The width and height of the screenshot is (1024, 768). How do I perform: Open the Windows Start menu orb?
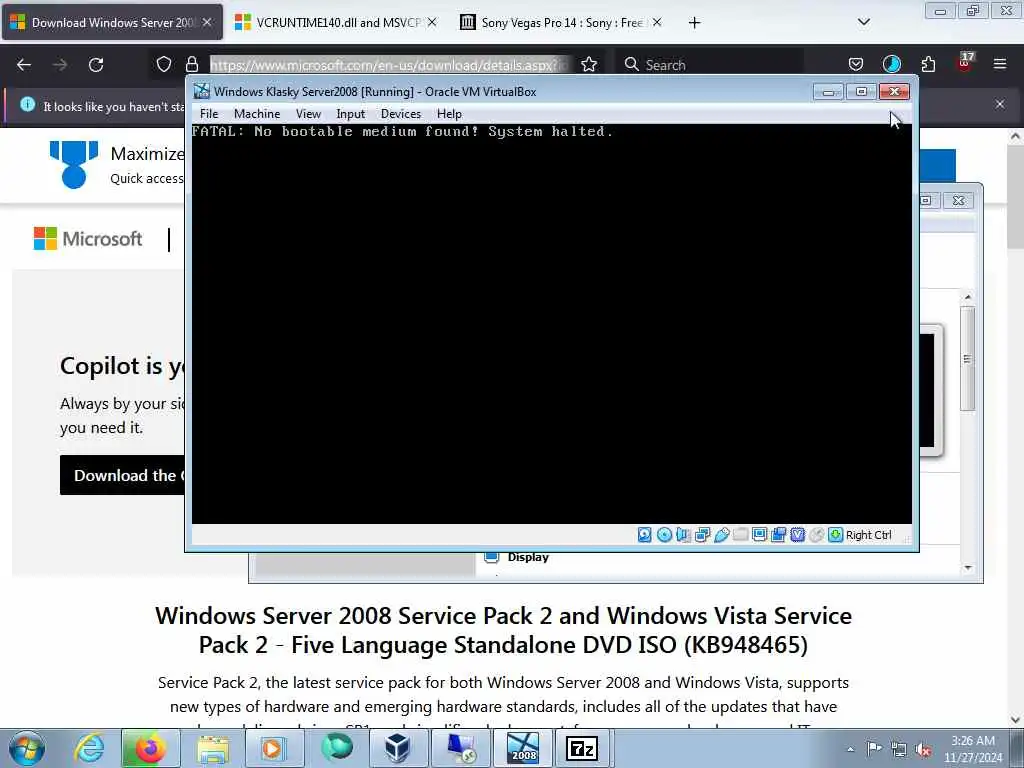(26, 748)
